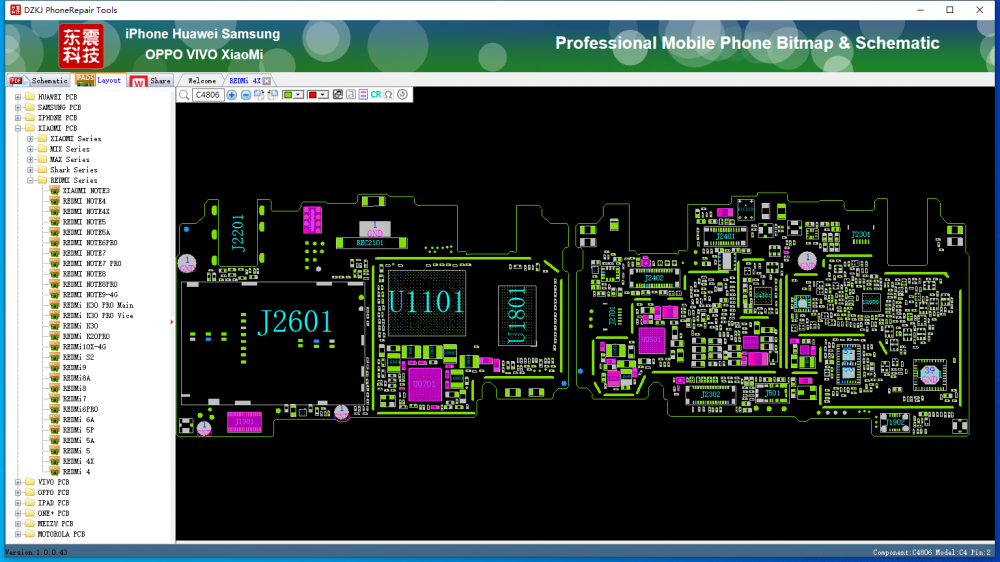Screen dimensions: 1000x562
Task: Expand the IPAD PCB folder
Action: (x=18, y=503)
